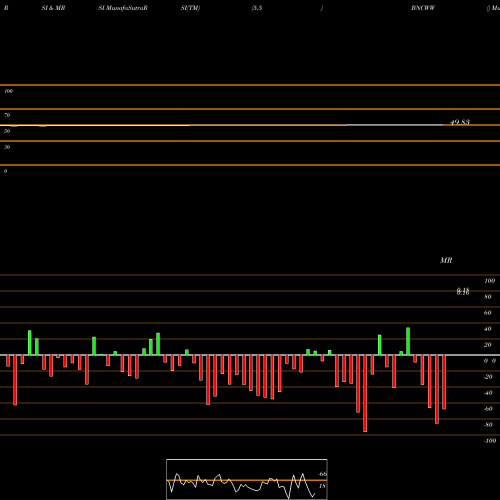The image size is (500, 500).
Task: Select the SI & MR header text
Action: coord(53,8)
